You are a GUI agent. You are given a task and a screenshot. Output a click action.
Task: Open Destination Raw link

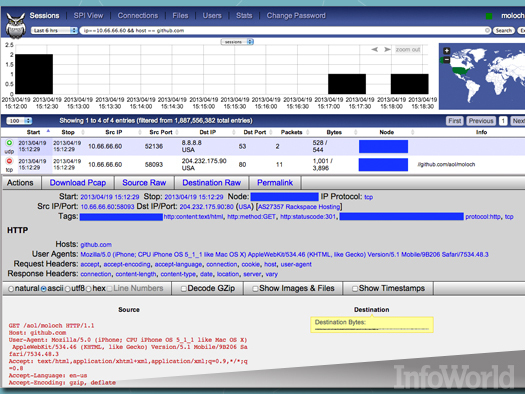coord(212,183)
